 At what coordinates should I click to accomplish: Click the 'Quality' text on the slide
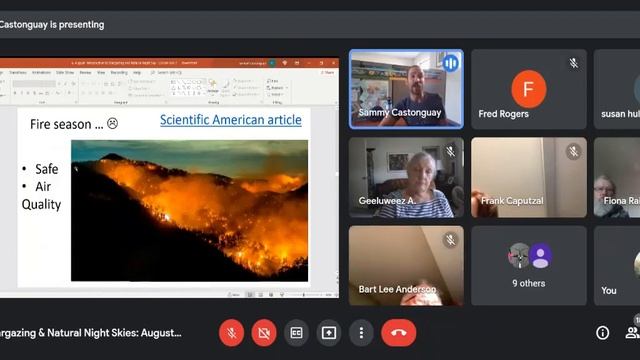click(41, 204)
